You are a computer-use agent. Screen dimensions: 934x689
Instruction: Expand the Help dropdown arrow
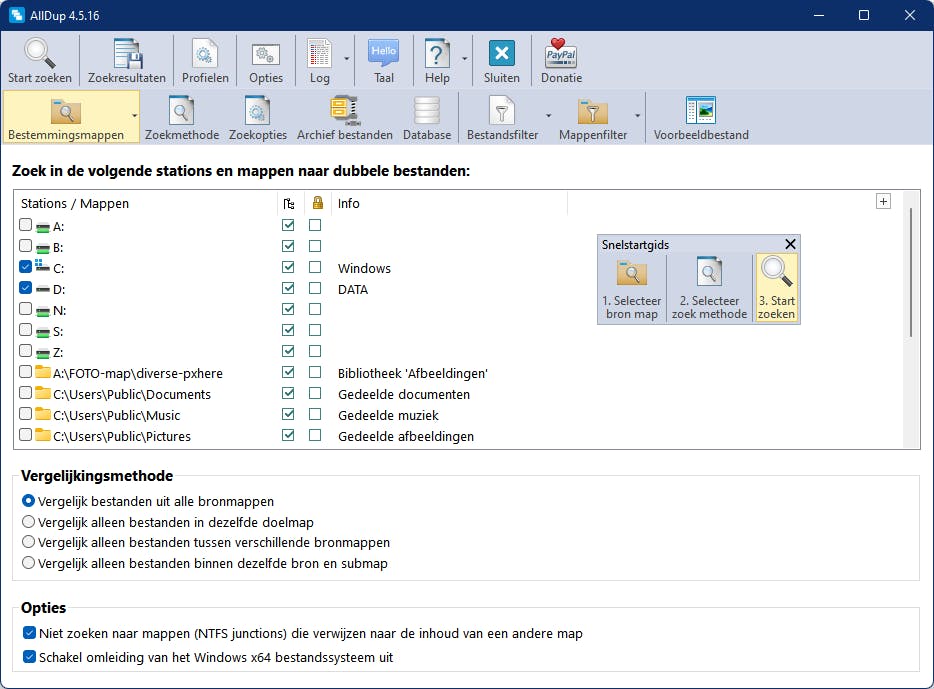coord(465,58)
